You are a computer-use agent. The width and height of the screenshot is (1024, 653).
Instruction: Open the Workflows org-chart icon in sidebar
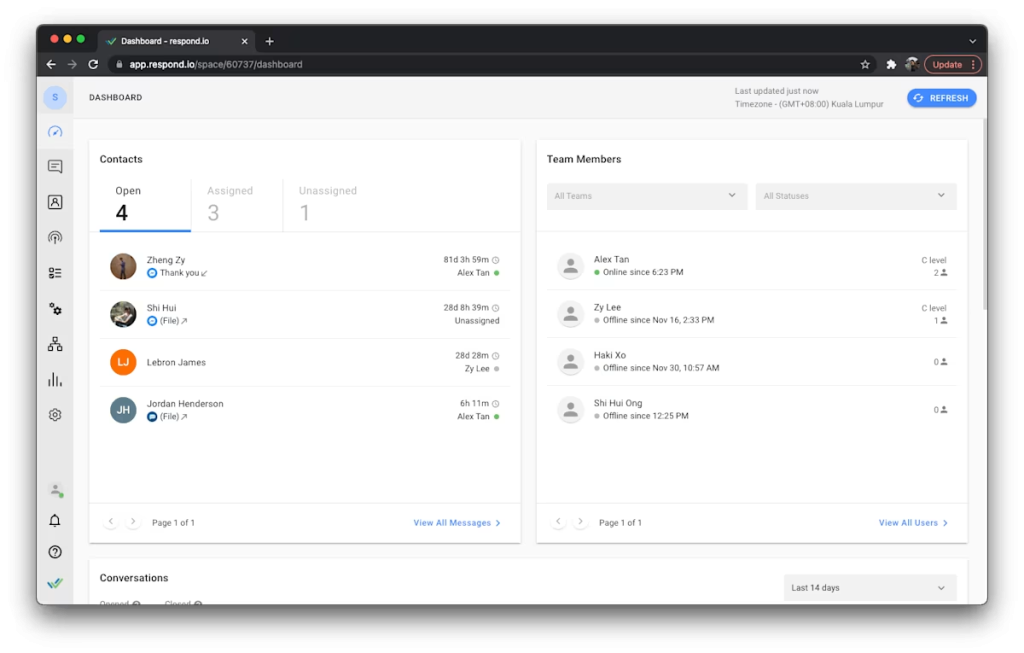point(55,344)
